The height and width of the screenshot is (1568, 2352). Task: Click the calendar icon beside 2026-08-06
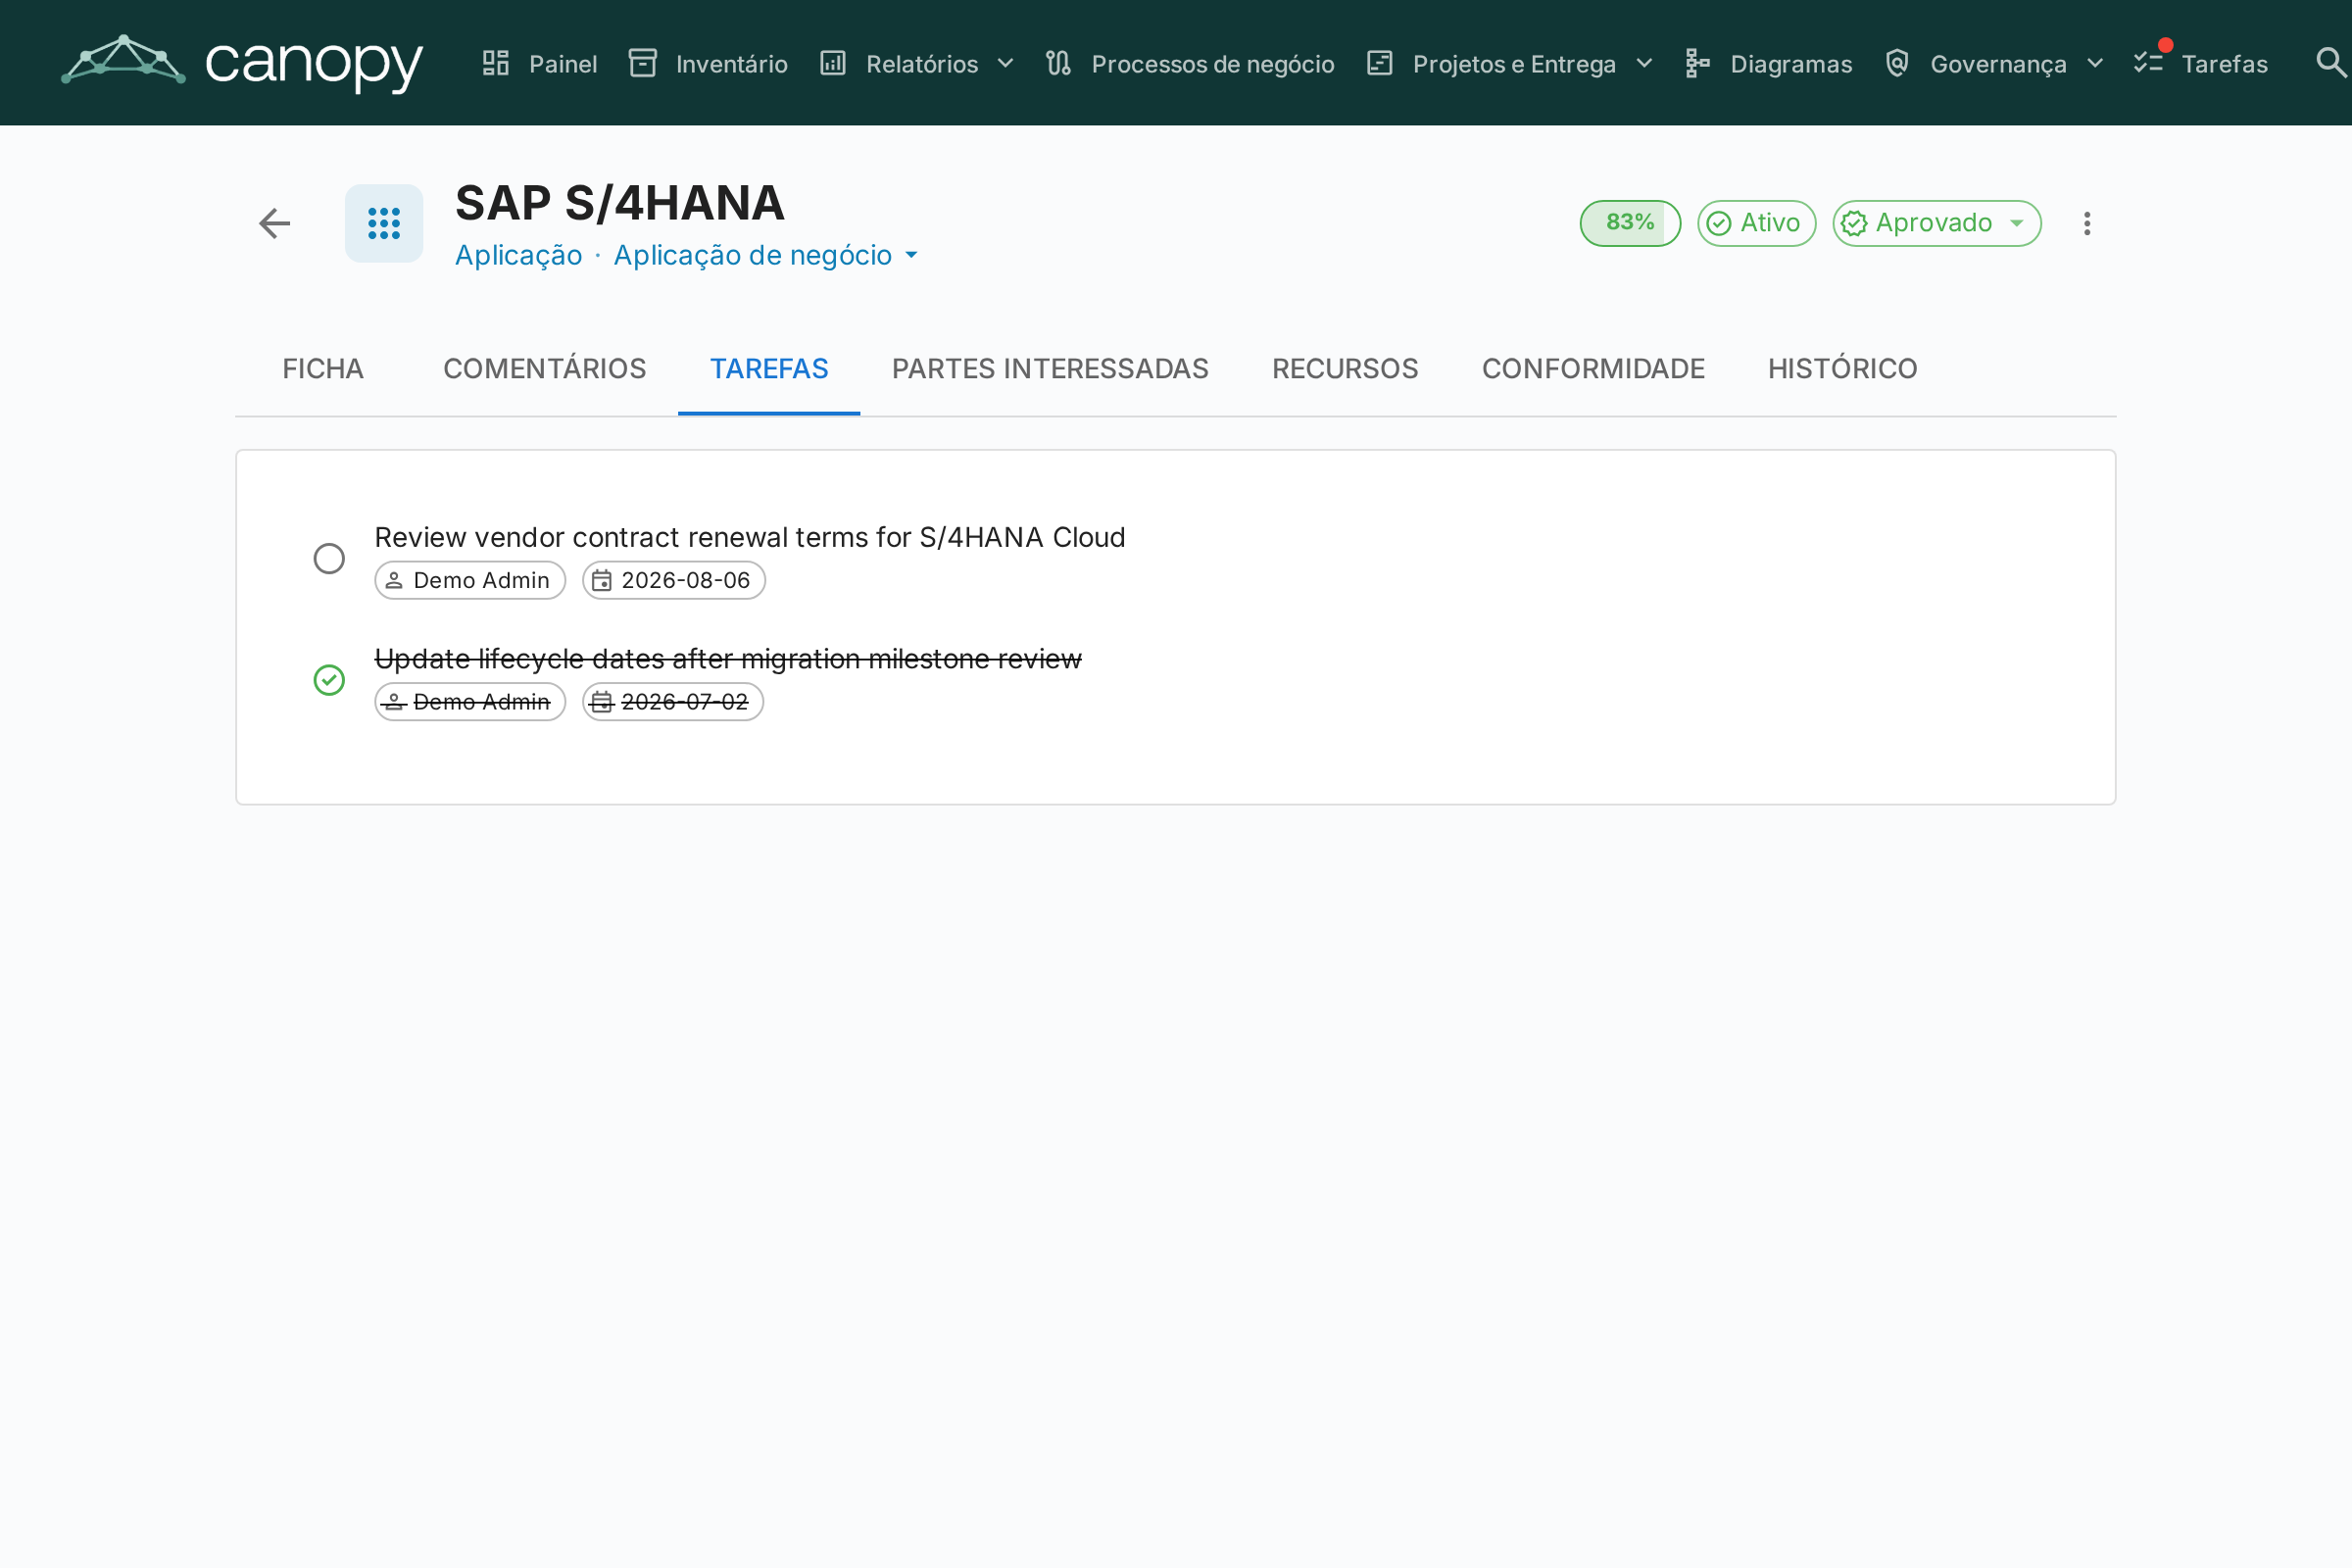click(x=602, y=580)
